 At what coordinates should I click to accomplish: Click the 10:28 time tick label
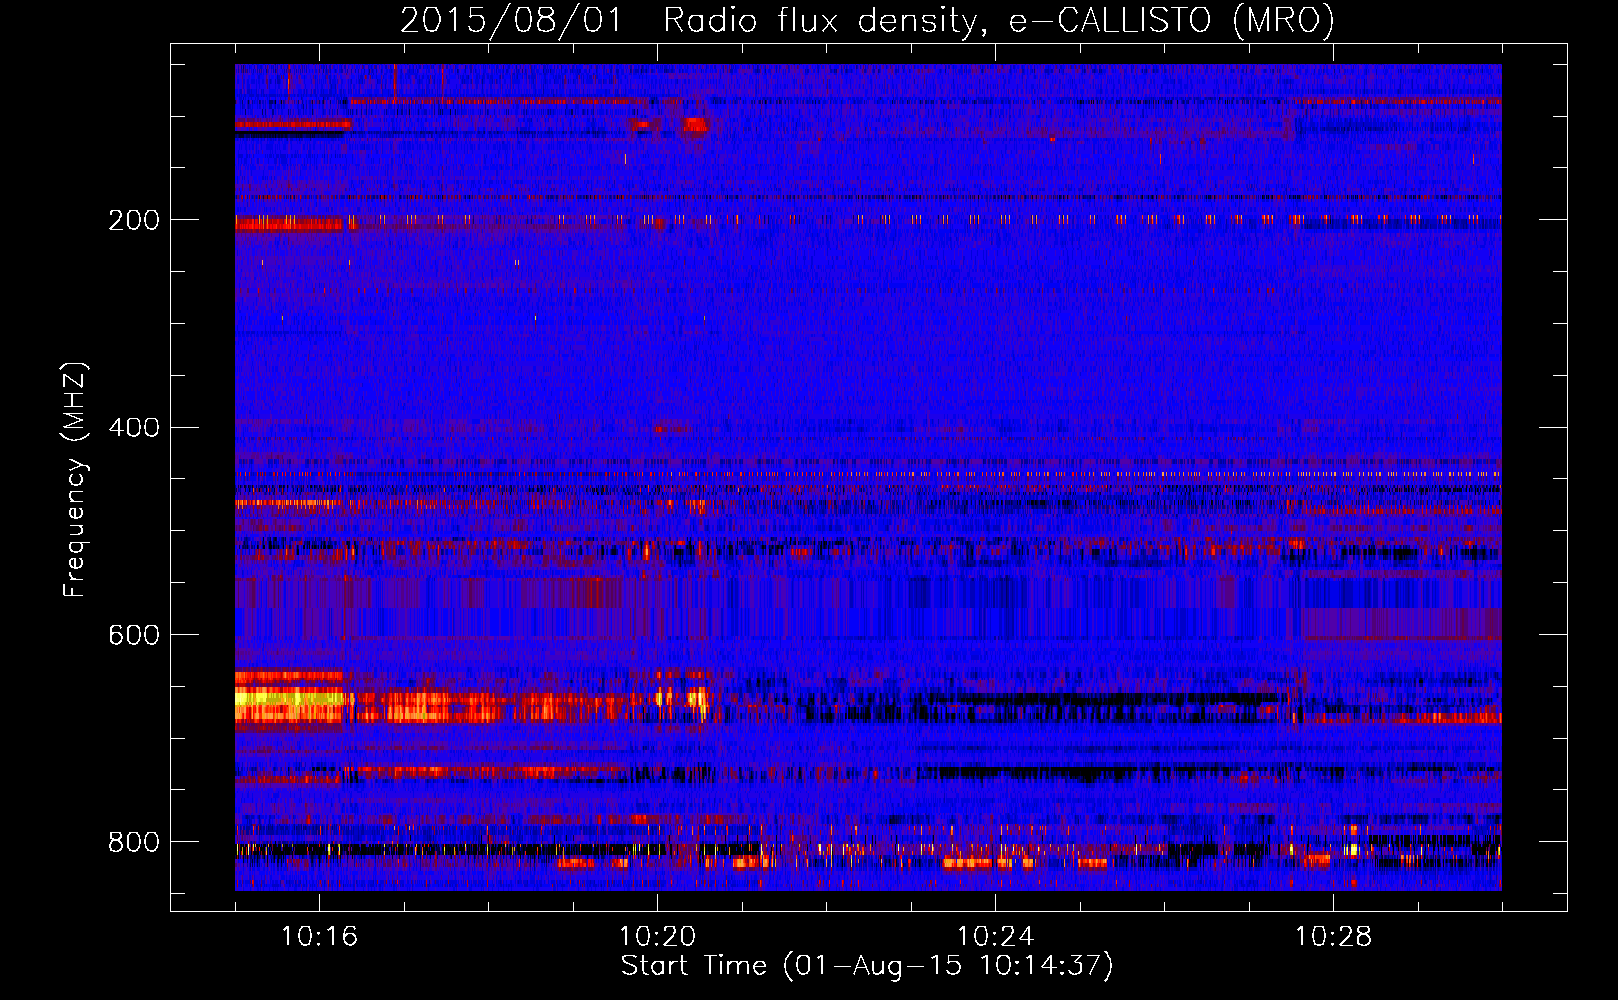1333,937
